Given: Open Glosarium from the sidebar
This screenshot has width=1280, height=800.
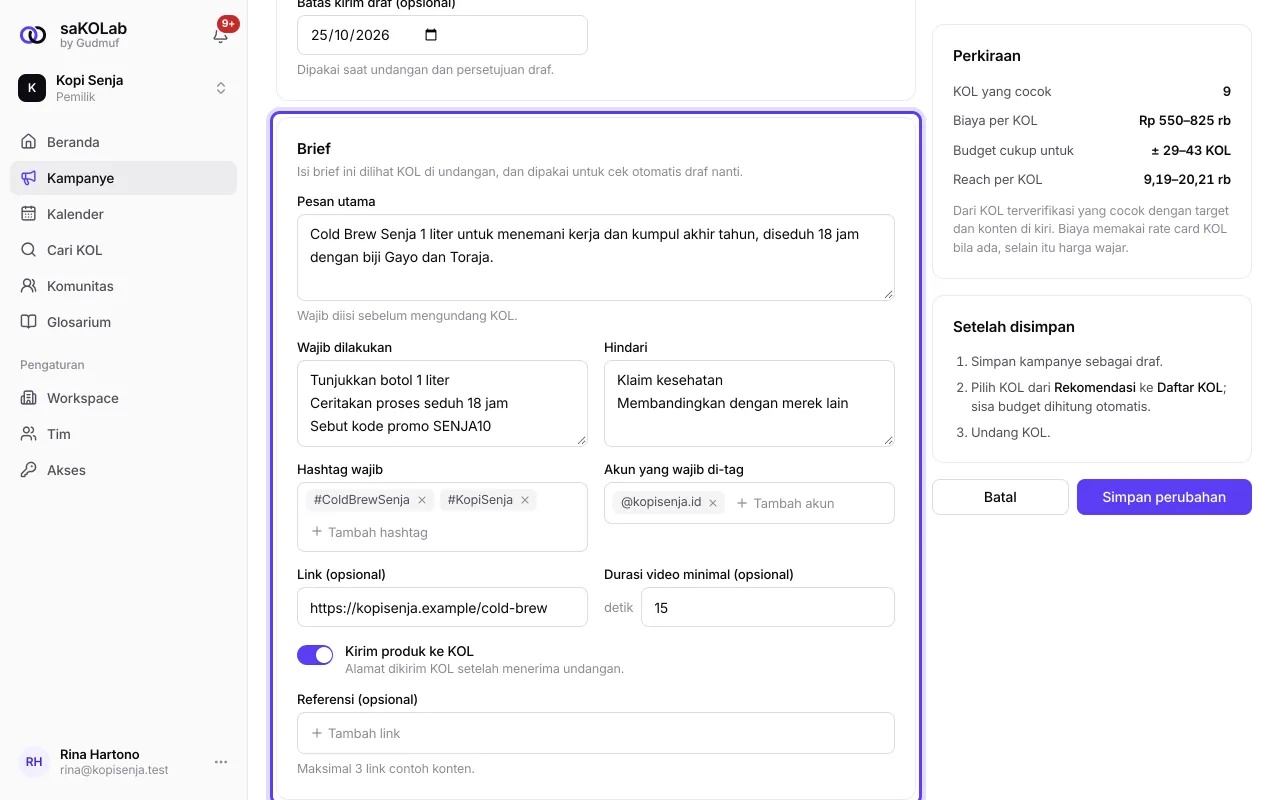Looking at the screenshot, I should click(124, 322).
